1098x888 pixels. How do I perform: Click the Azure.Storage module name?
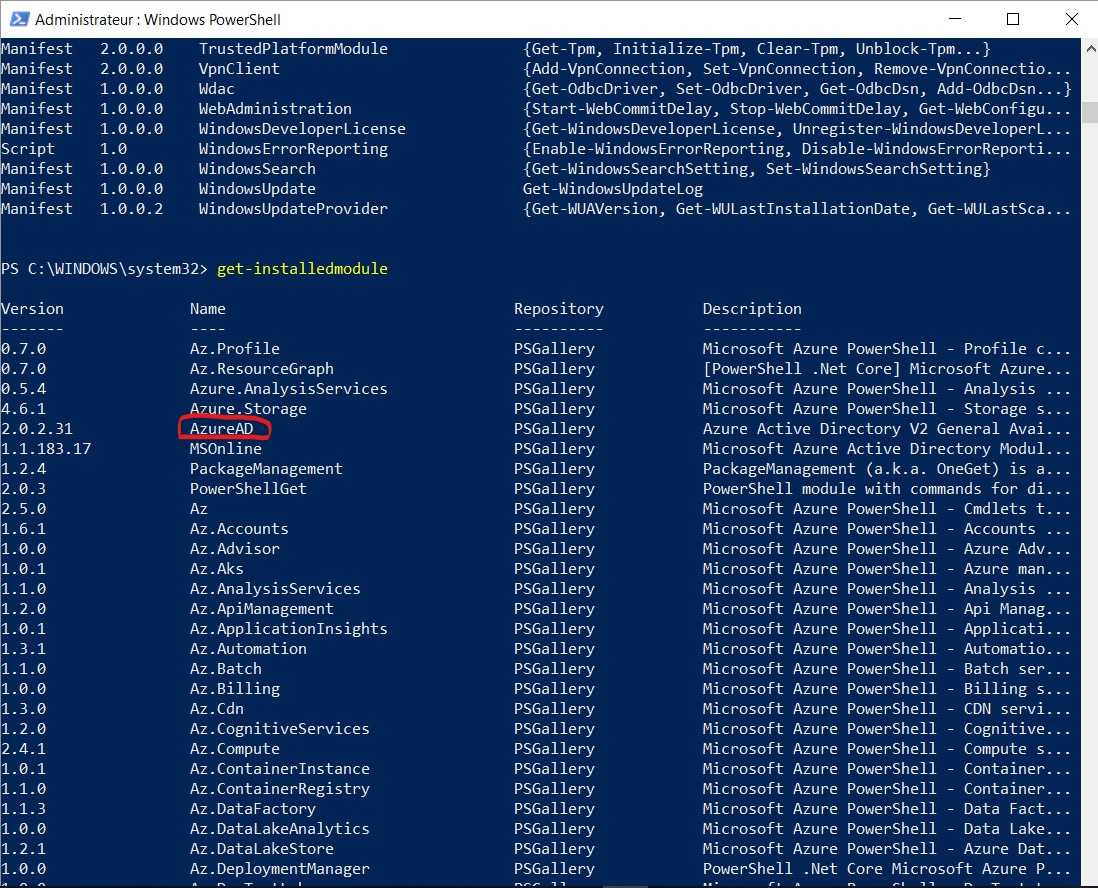pos(248,409)
